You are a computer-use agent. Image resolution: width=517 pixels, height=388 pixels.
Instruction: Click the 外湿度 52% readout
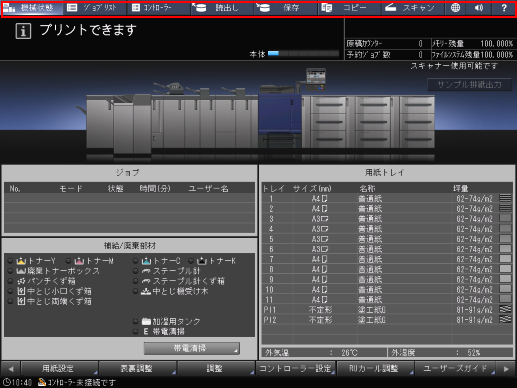(x=450, y=353)
